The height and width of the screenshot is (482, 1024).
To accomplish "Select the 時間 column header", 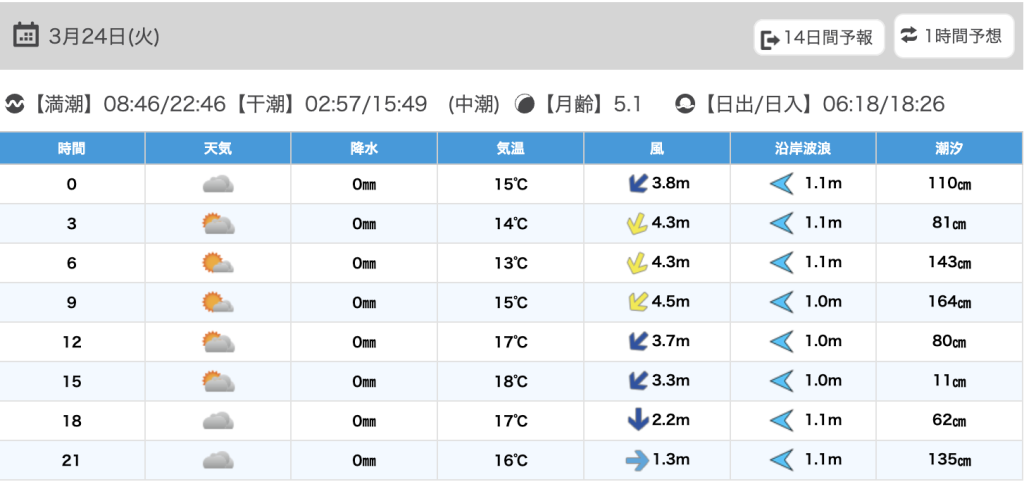I will pos(72,149).
